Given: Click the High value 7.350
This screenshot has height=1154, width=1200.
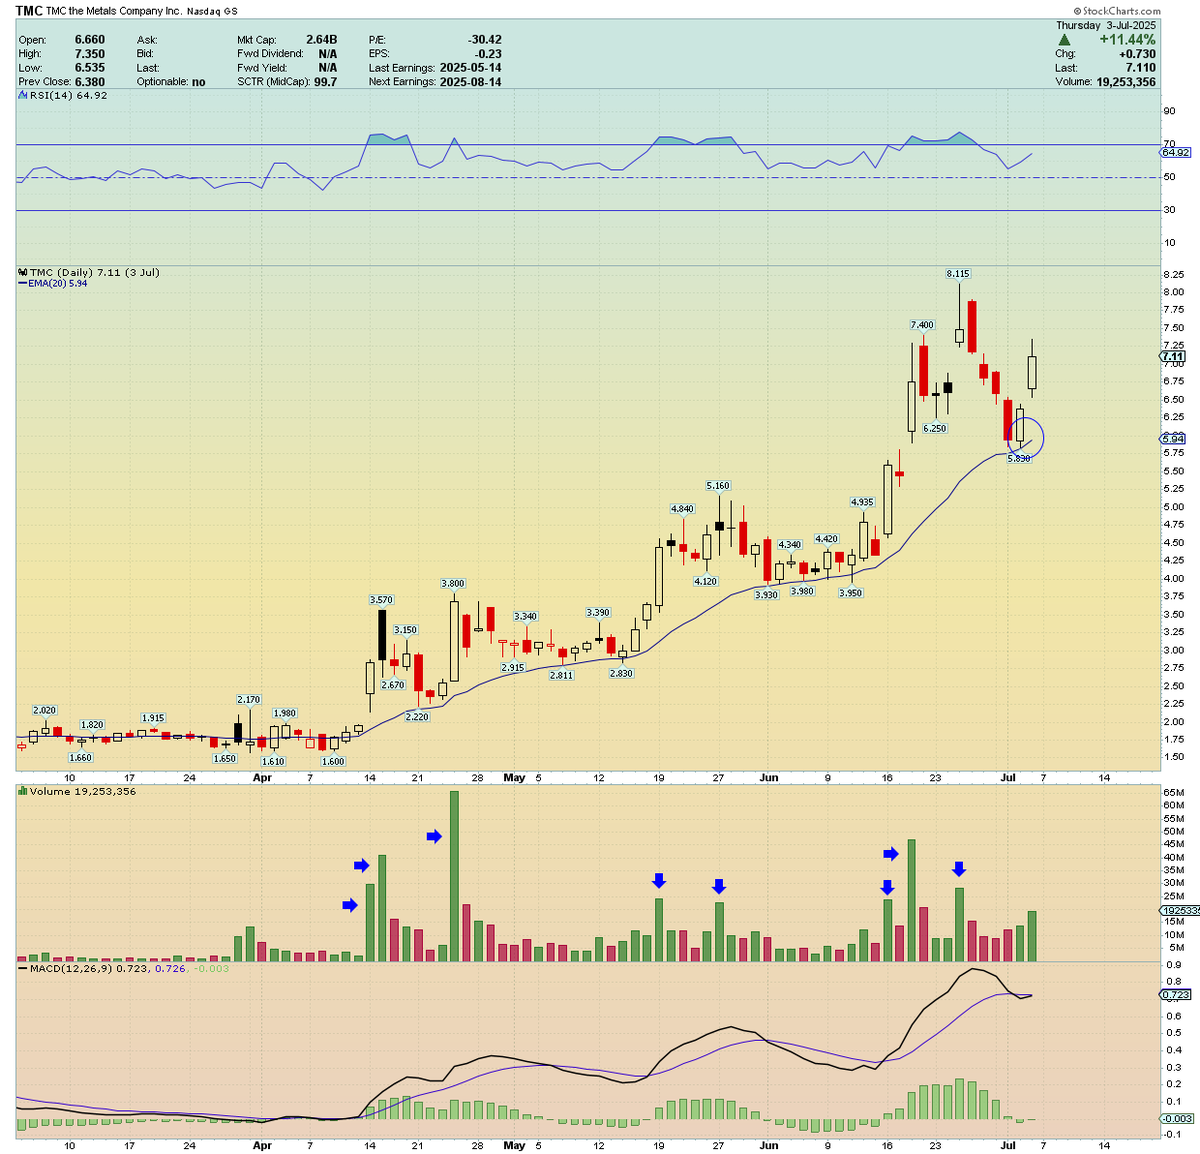Looking at the screenshot, I should [x=90, y=54].
